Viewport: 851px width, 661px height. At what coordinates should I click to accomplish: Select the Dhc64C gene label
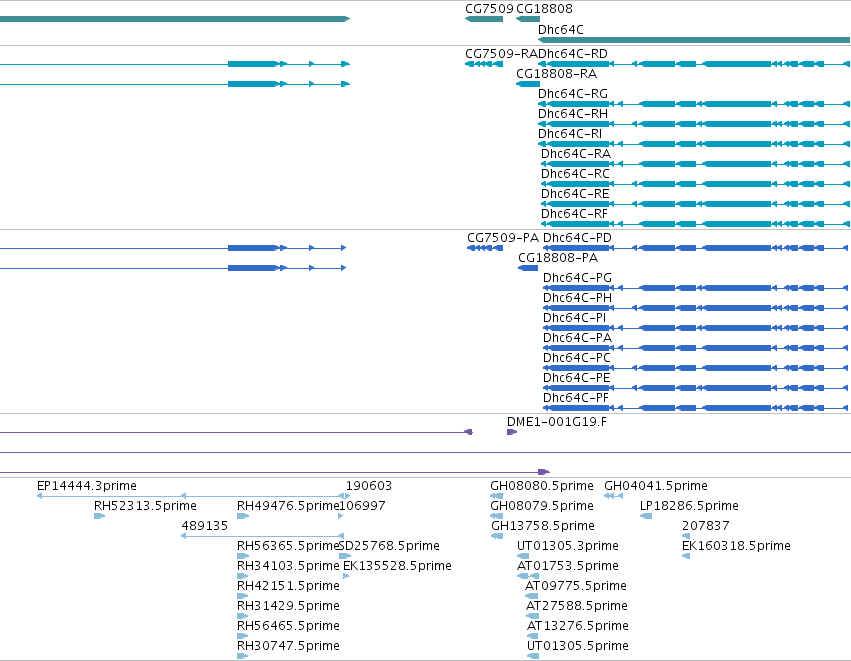coord(561,29)
